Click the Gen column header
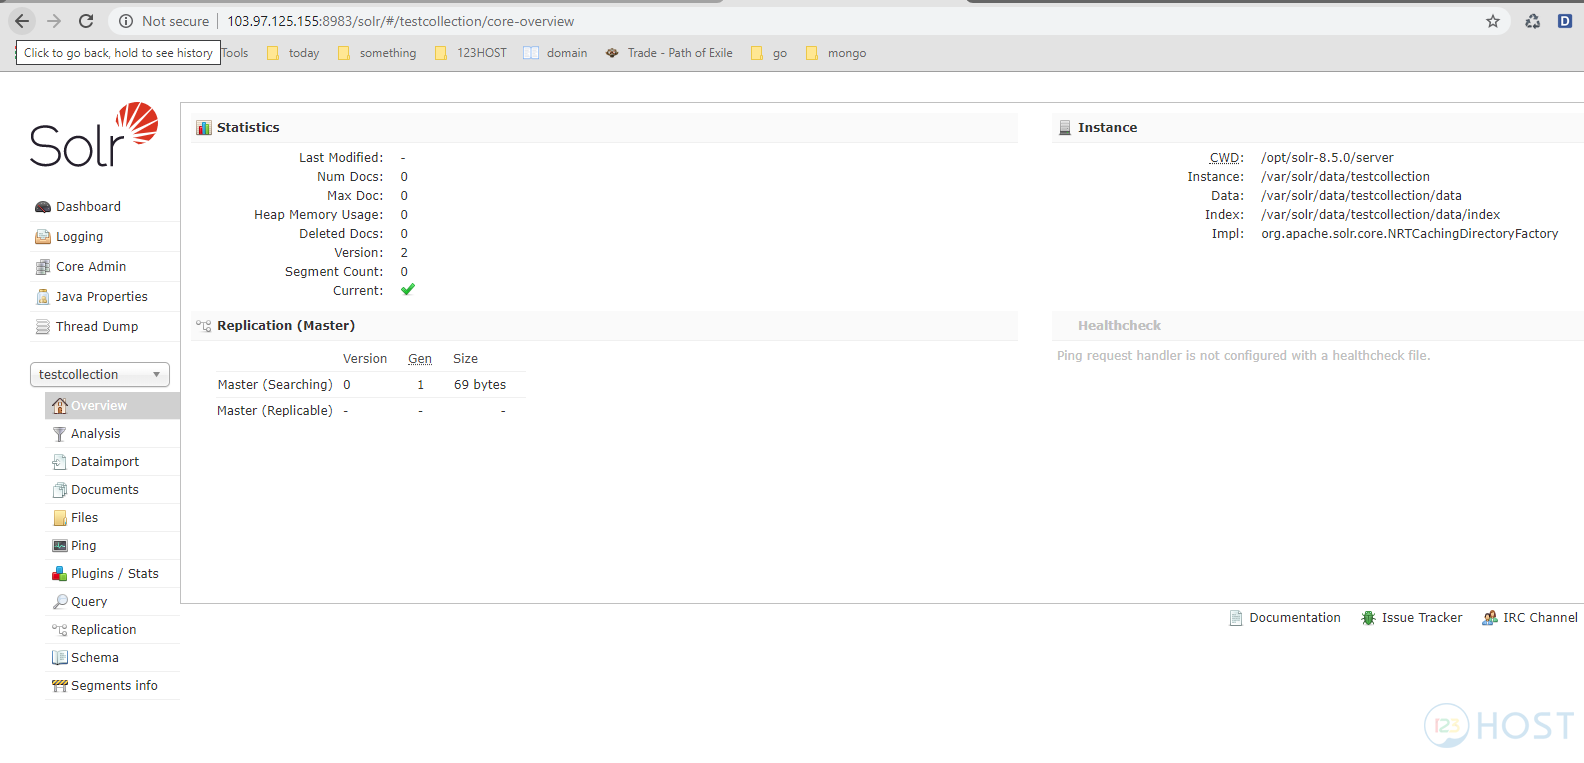This screenshot has height=763, width=1584. (x=420, y=359)
